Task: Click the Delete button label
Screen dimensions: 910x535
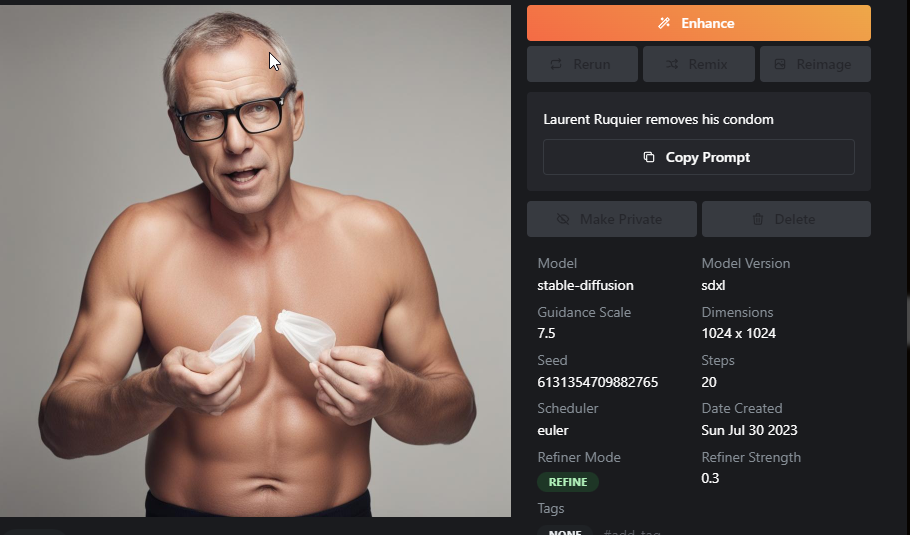Action: click(x=795, y=219)
